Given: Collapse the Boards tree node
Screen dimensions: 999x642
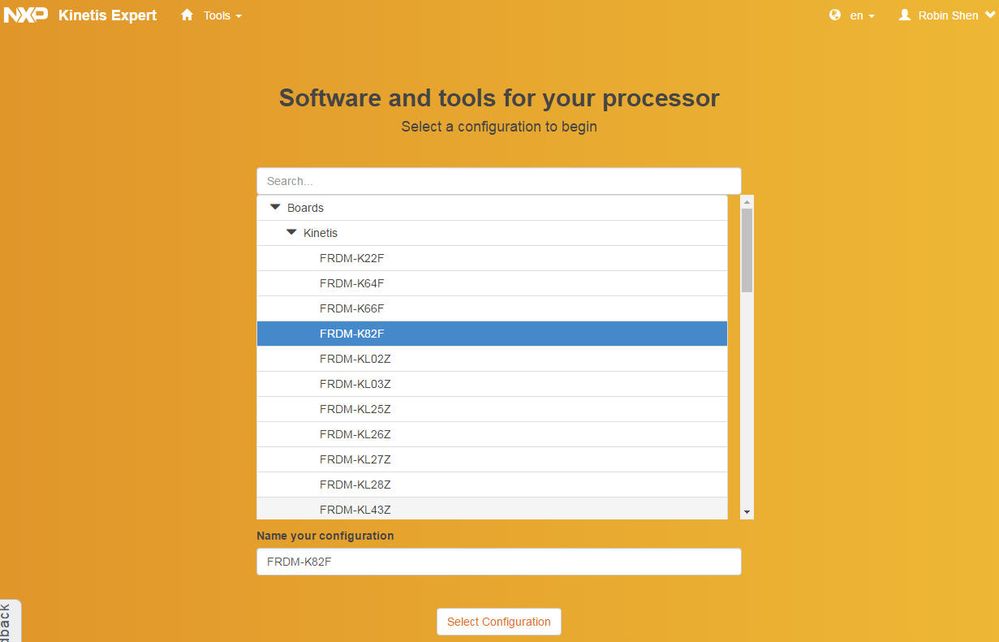Looking at the screenshot, I should [275, 207].
